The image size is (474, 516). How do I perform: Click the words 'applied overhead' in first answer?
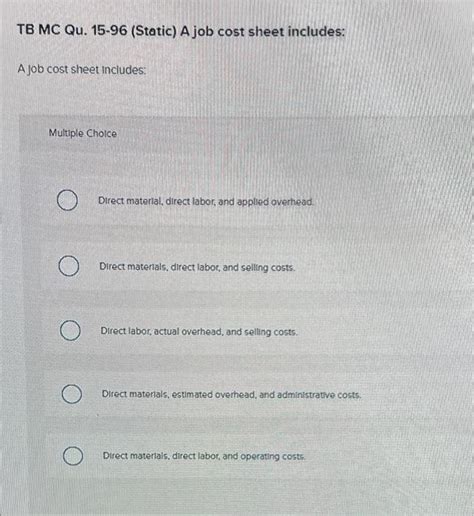click(275, 202)
